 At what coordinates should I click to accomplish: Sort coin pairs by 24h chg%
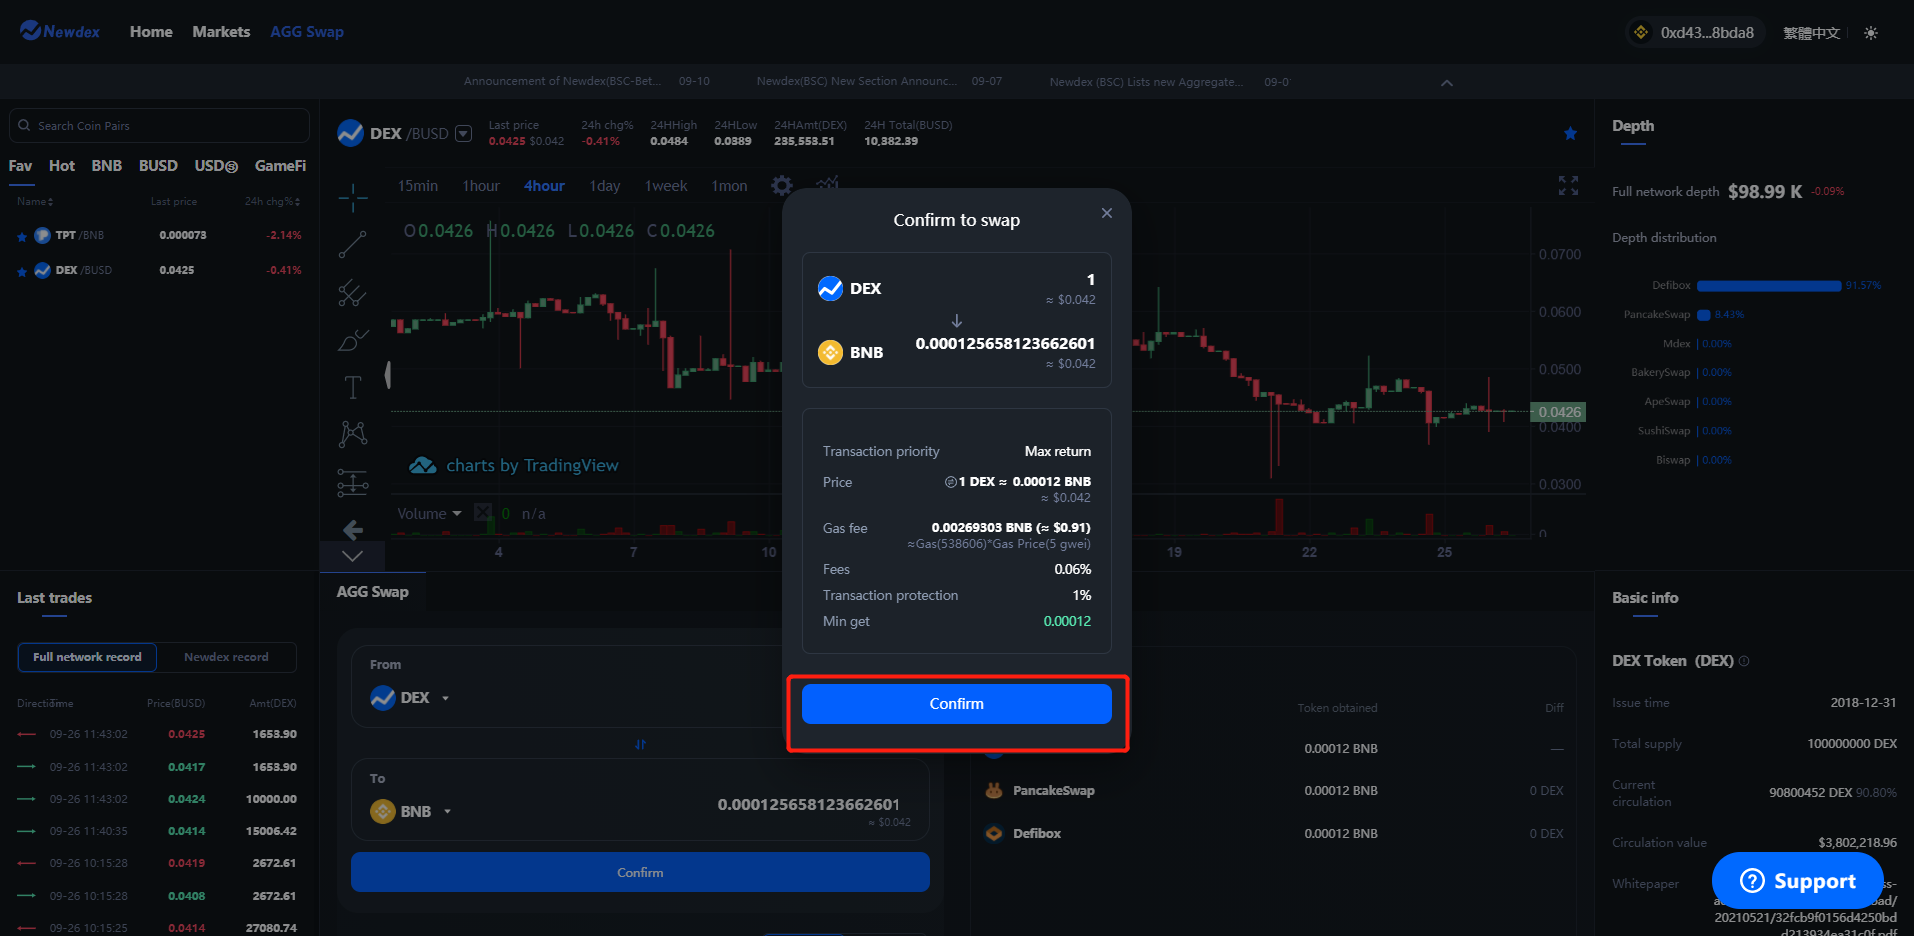pos(272,201)
